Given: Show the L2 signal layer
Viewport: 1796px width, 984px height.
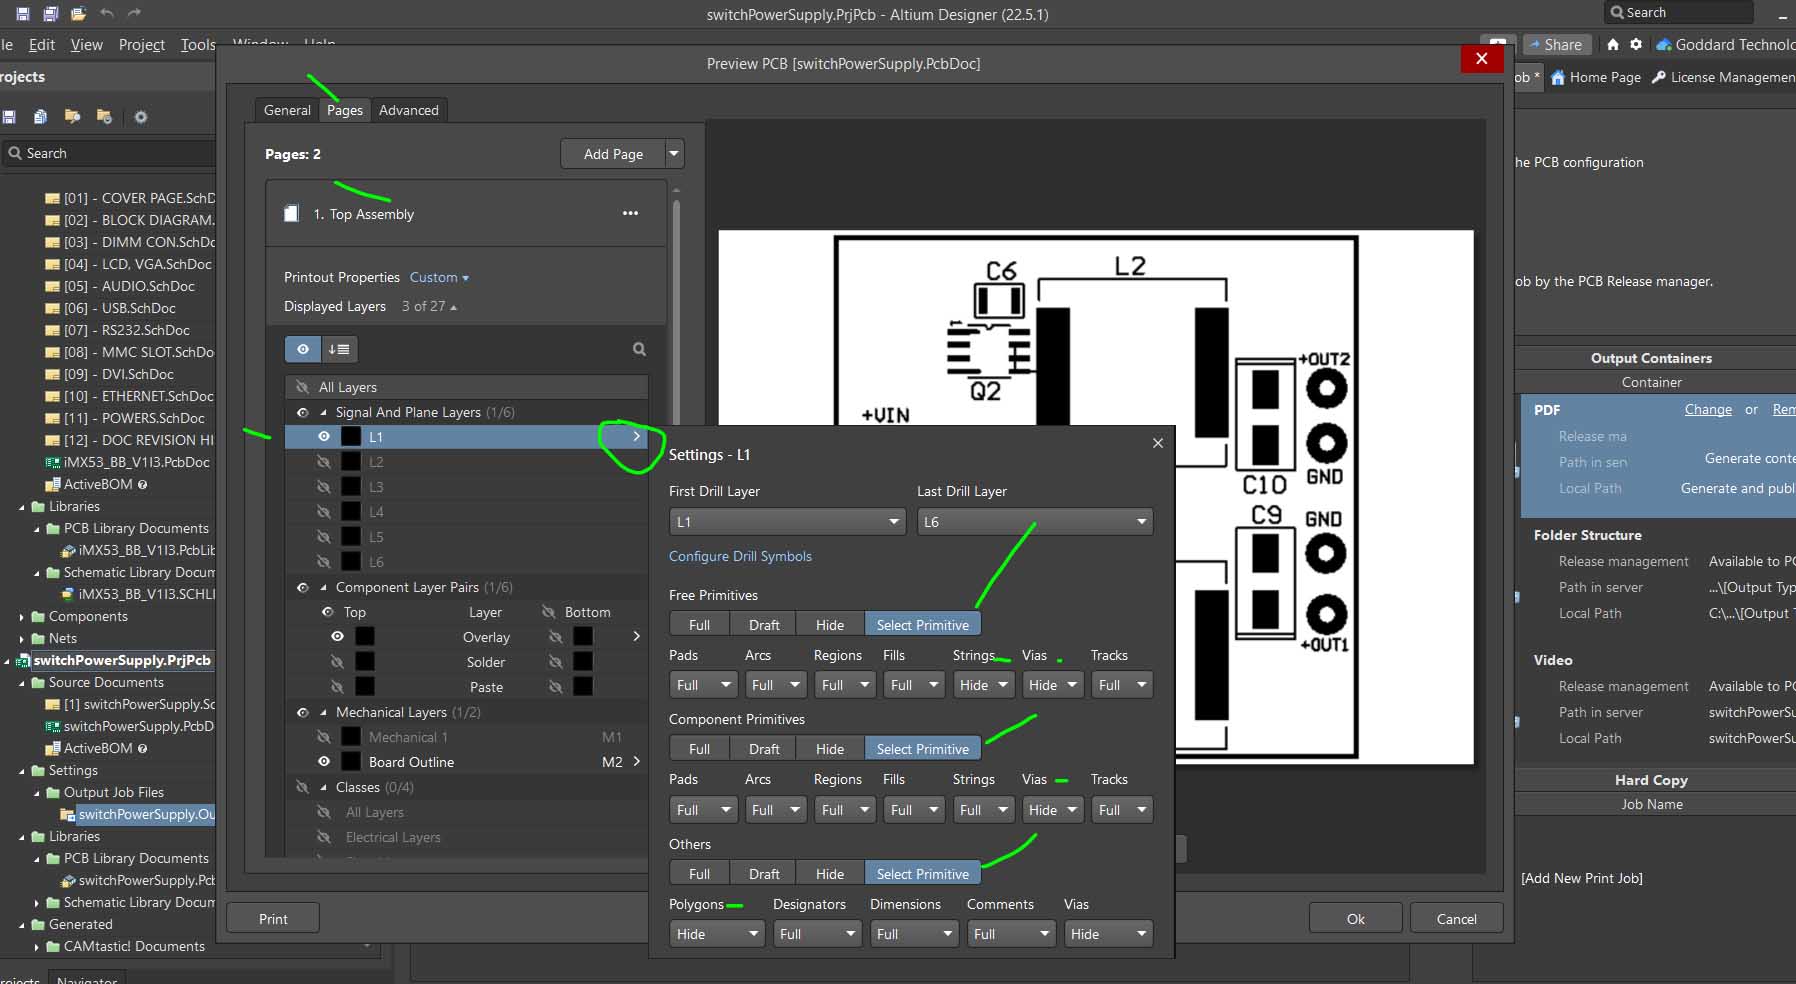Looking at the screenshot, I should coord(323,462).
